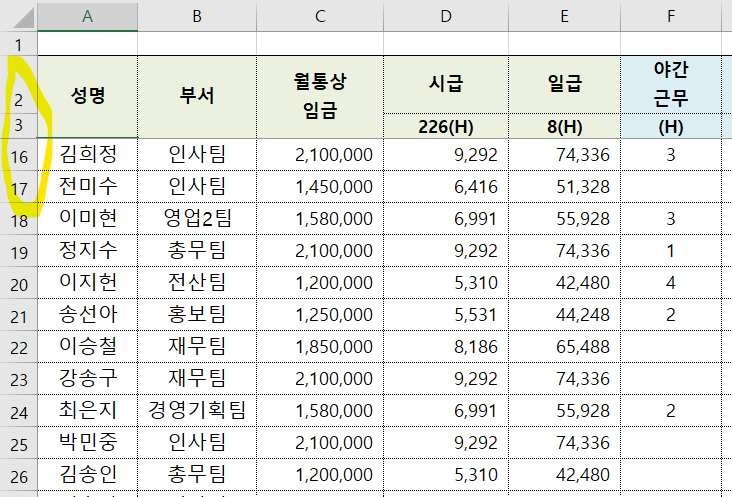Click the 시급 header cell
Screen dimensions: 732x497
point(446,84)
